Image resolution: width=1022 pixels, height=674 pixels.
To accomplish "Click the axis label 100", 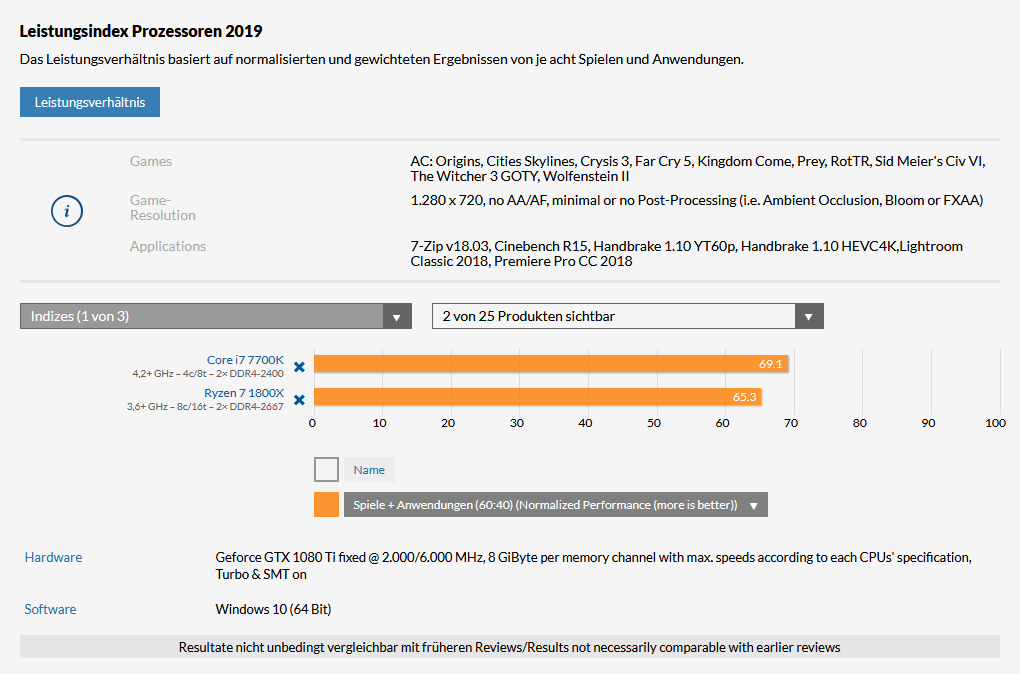I will [995, 423].
